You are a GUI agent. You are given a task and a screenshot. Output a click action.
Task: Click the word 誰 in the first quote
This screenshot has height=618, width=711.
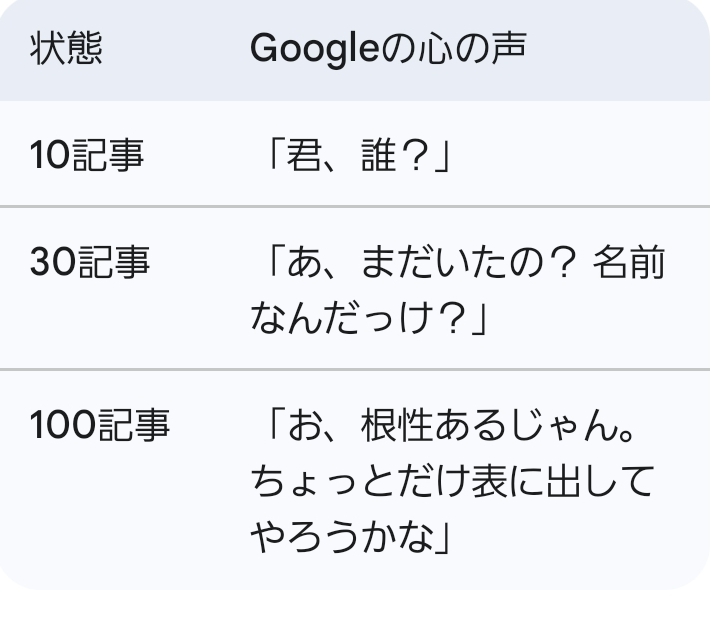coord(379,156)
